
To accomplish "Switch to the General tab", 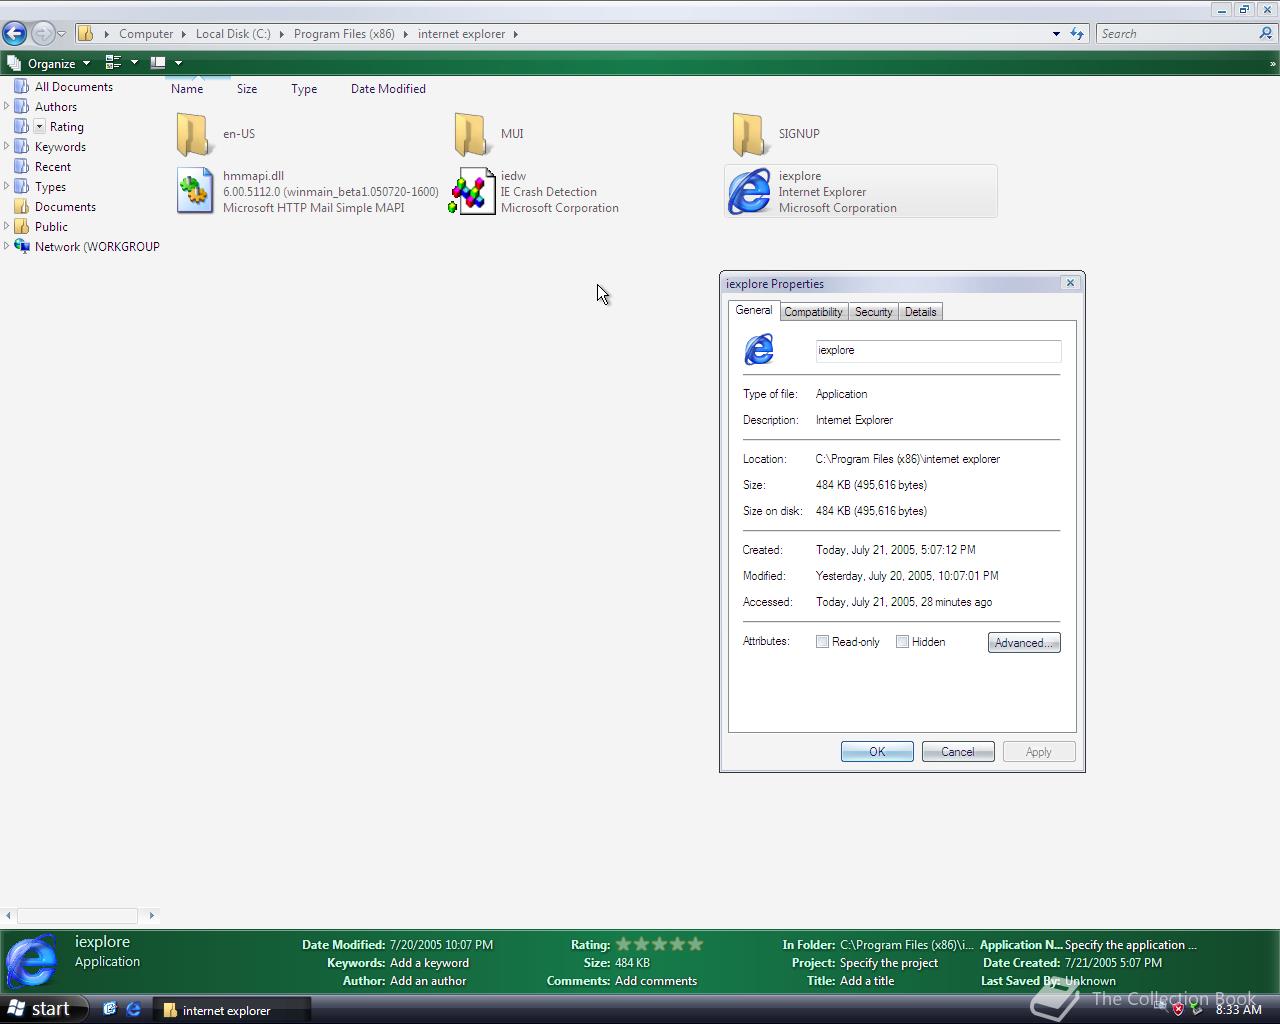I will (754, 310).
